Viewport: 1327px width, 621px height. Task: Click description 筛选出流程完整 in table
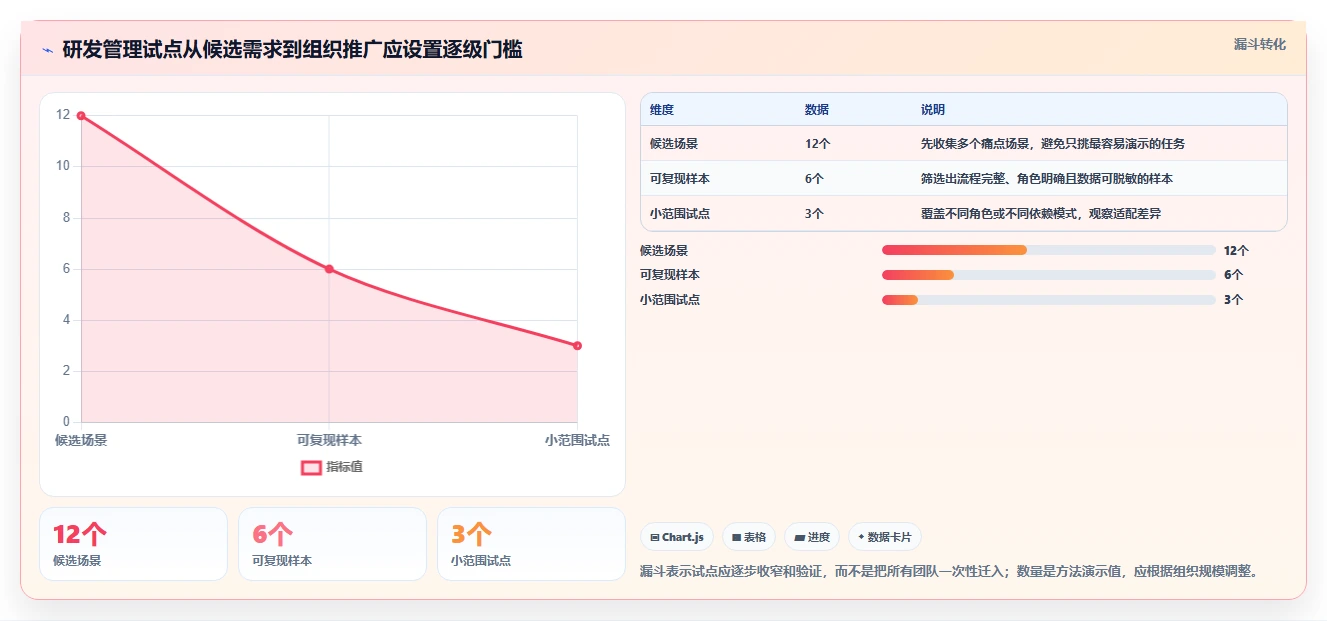click(1047, 179)
